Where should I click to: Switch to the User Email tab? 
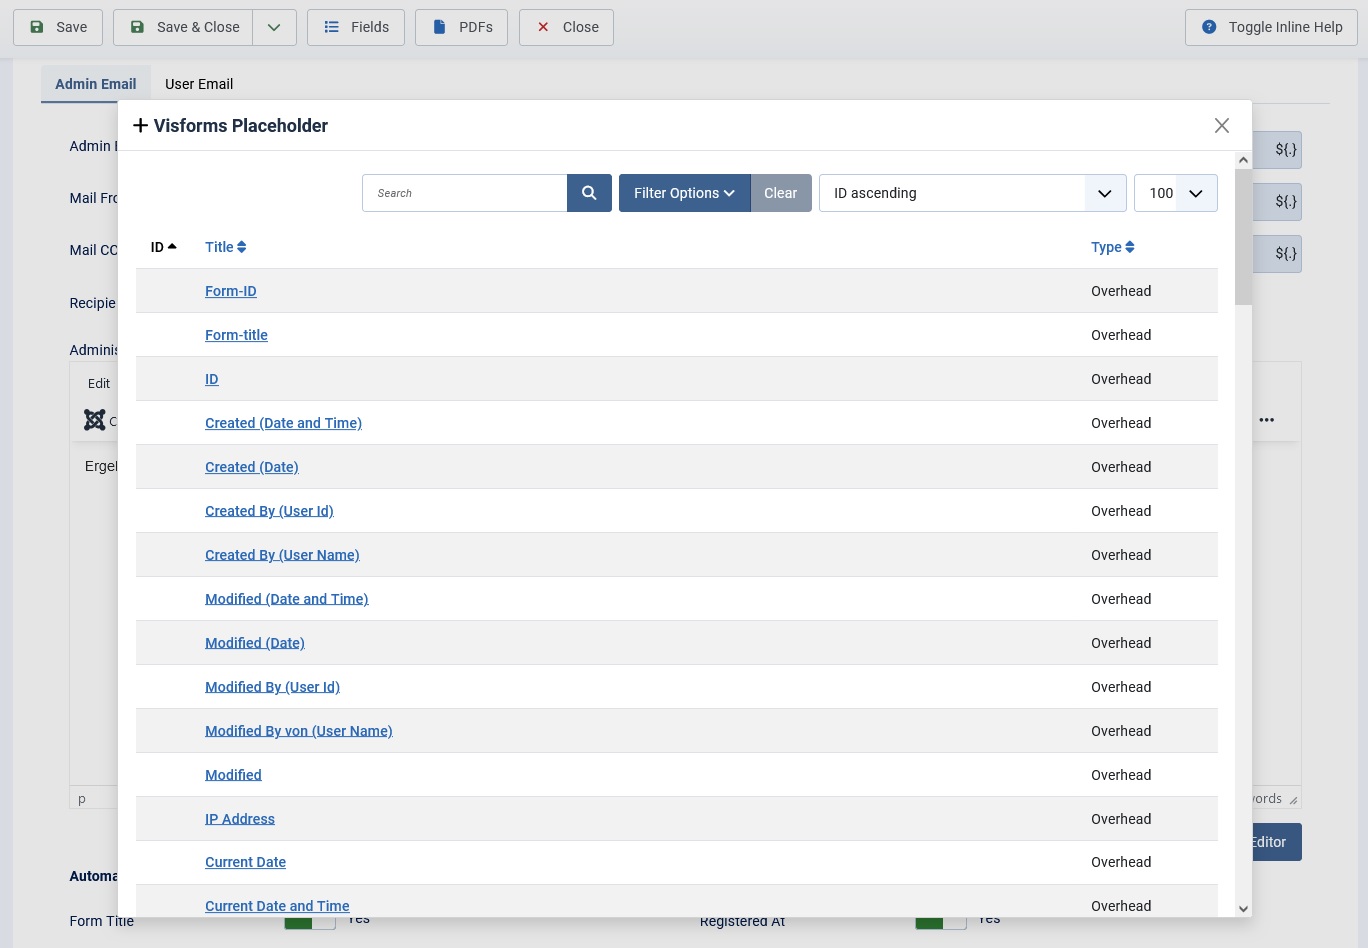coord(199,84)
